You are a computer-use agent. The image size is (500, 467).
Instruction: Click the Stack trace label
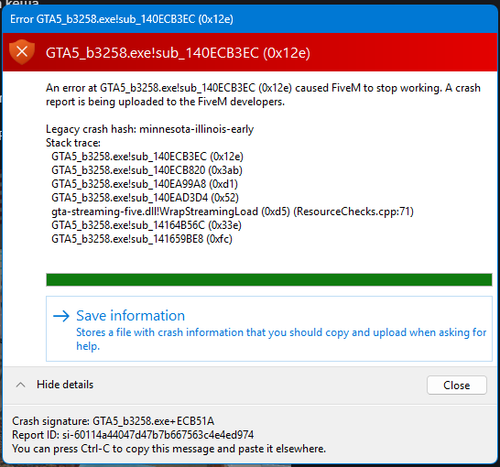73,143
